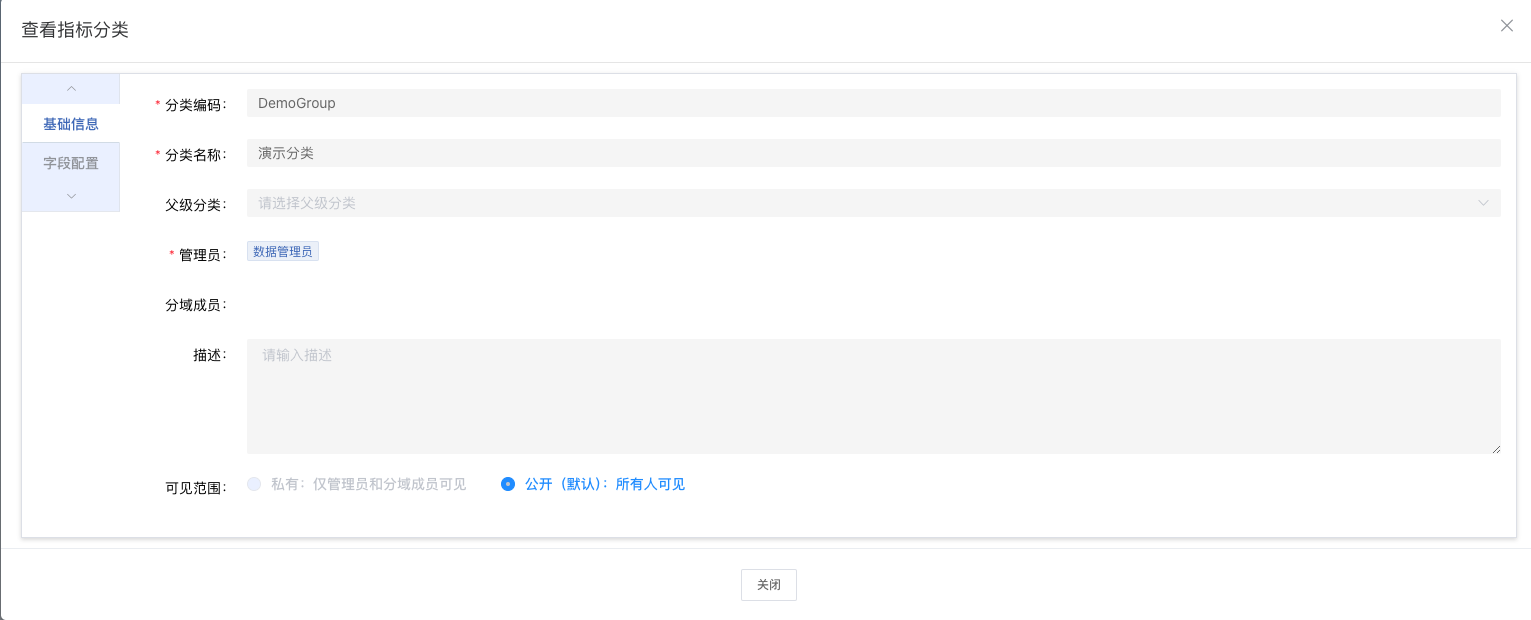Click the 父级分类 dropdown arrow icon

pyautogui.click(x=1483, y=203)
